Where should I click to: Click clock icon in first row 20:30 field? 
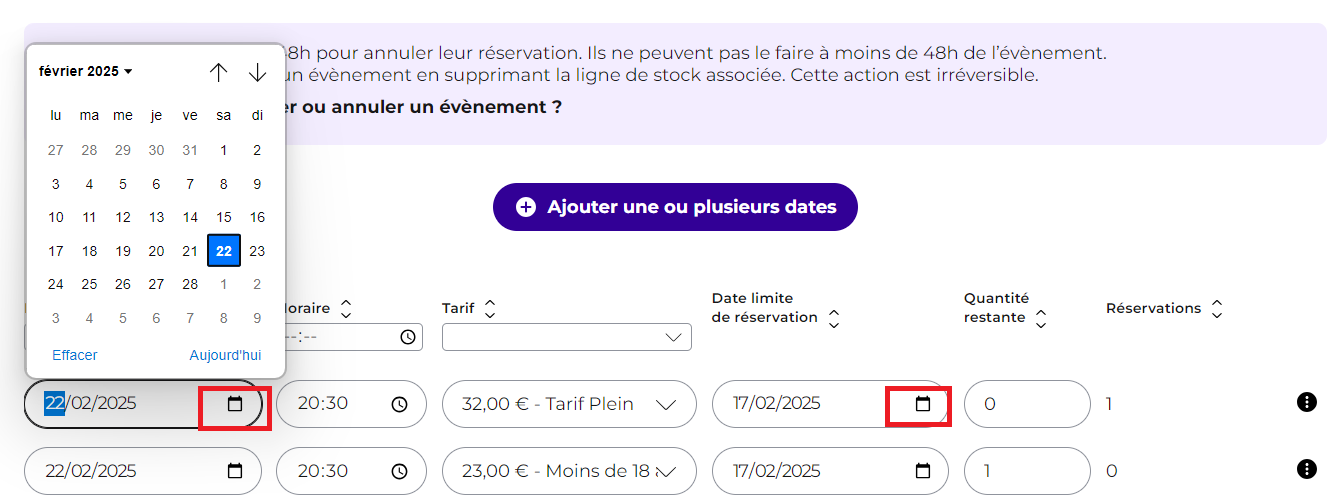tap(400, 404)
